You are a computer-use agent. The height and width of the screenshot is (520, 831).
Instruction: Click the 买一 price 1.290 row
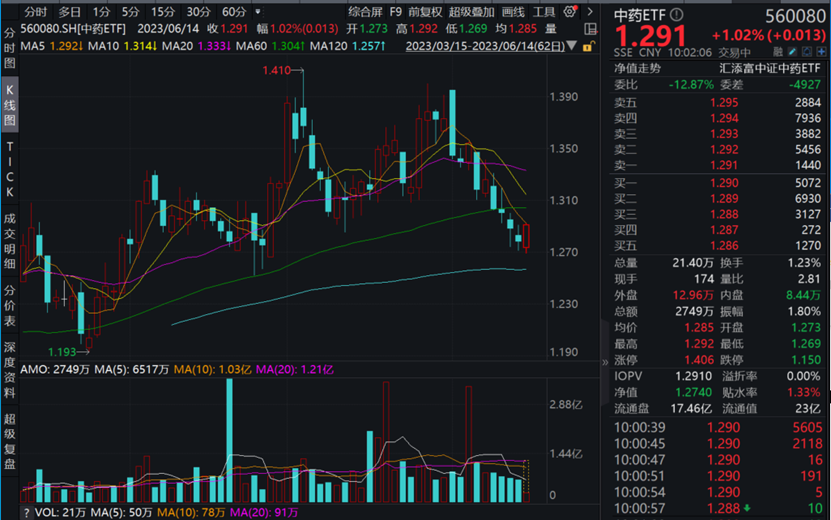point(718,183)
